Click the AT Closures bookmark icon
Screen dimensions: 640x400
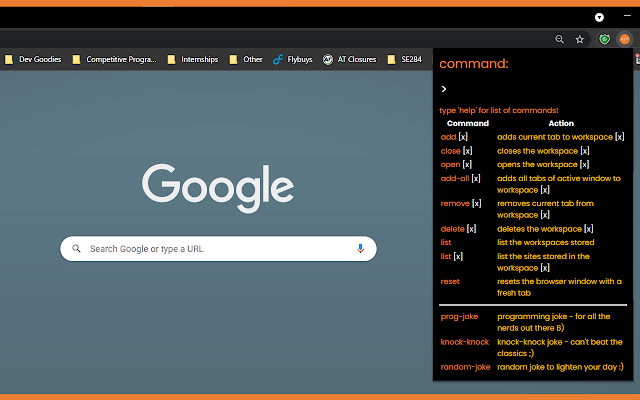tap(328, 60)
